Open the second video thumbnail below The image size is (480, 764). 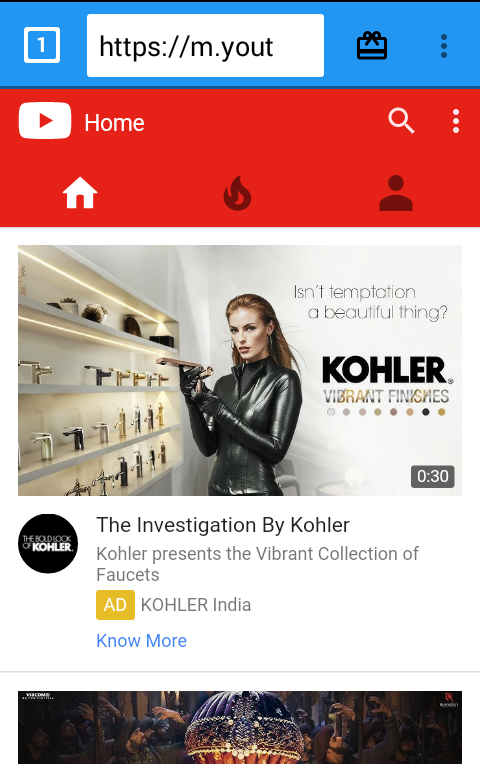(x=240, y=727)
